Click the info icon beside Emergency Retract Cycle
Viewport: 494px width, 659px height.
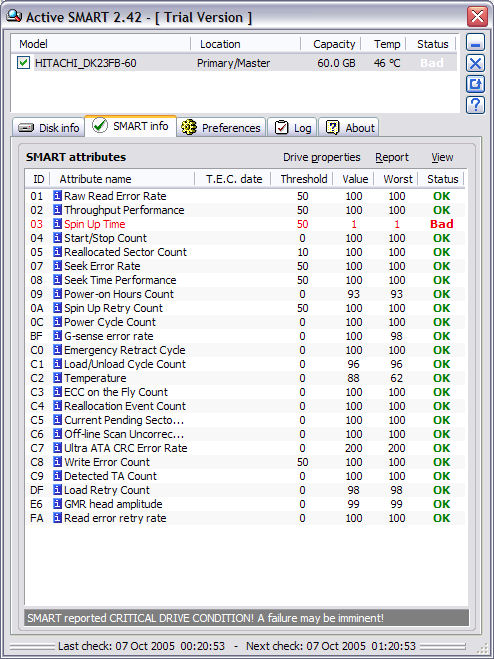tap(58, 350)
